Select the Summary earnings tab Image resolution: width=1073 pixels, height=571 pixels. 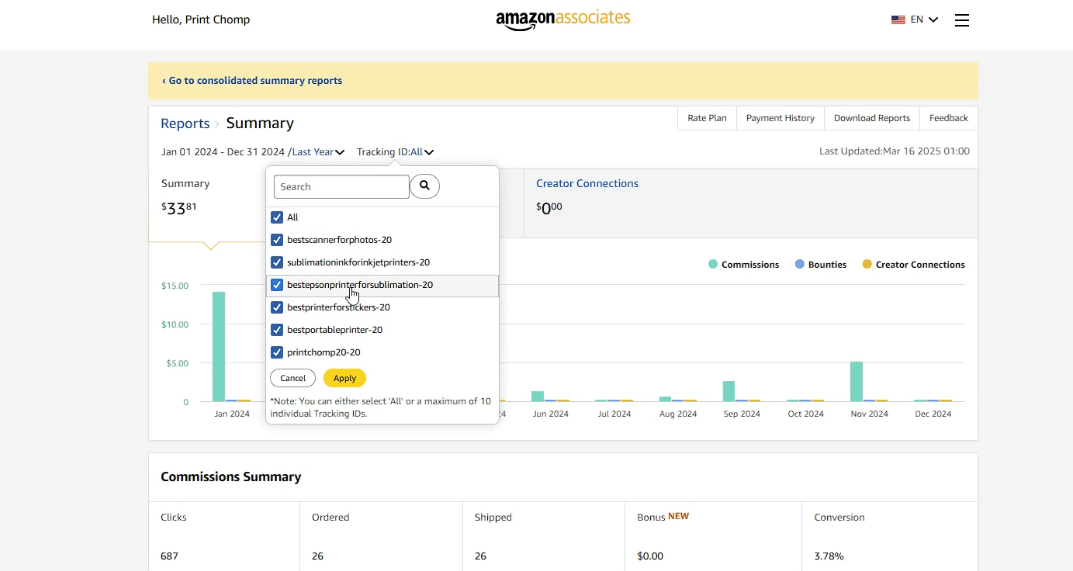207,203
